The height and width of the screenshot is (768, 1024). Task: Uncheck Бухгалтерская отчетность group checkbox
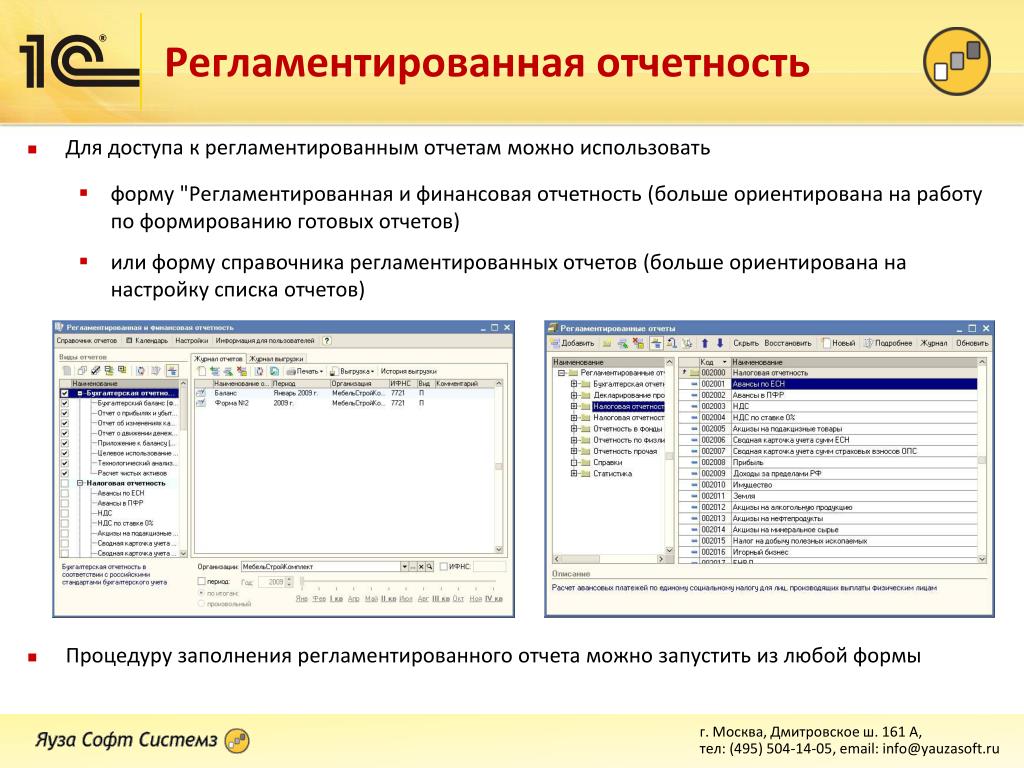coord(64,393)
